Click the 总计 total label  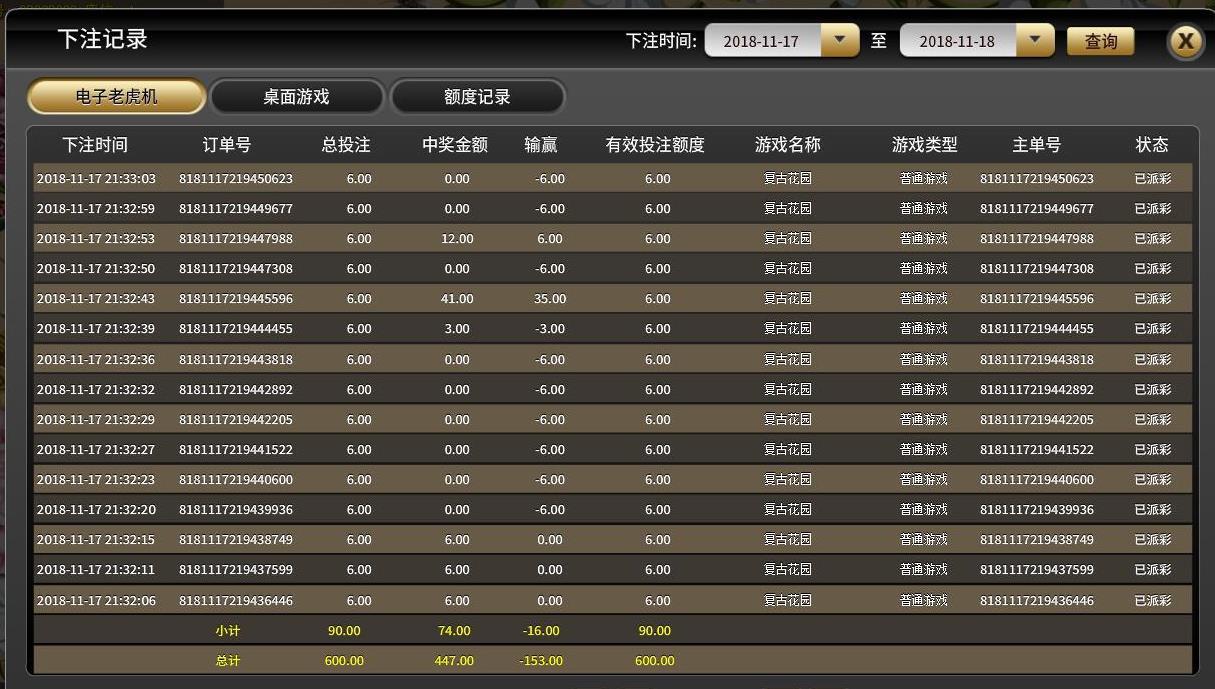pos(227,661)
